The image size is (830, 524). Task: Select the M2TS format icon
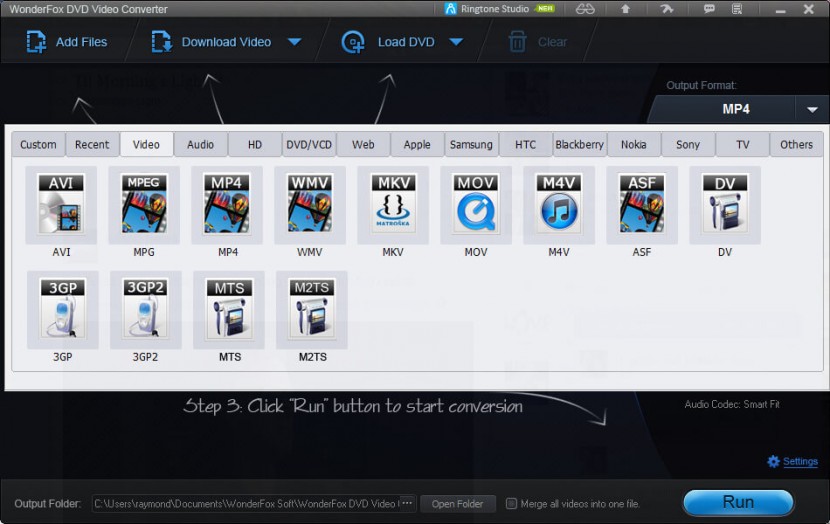312,310
